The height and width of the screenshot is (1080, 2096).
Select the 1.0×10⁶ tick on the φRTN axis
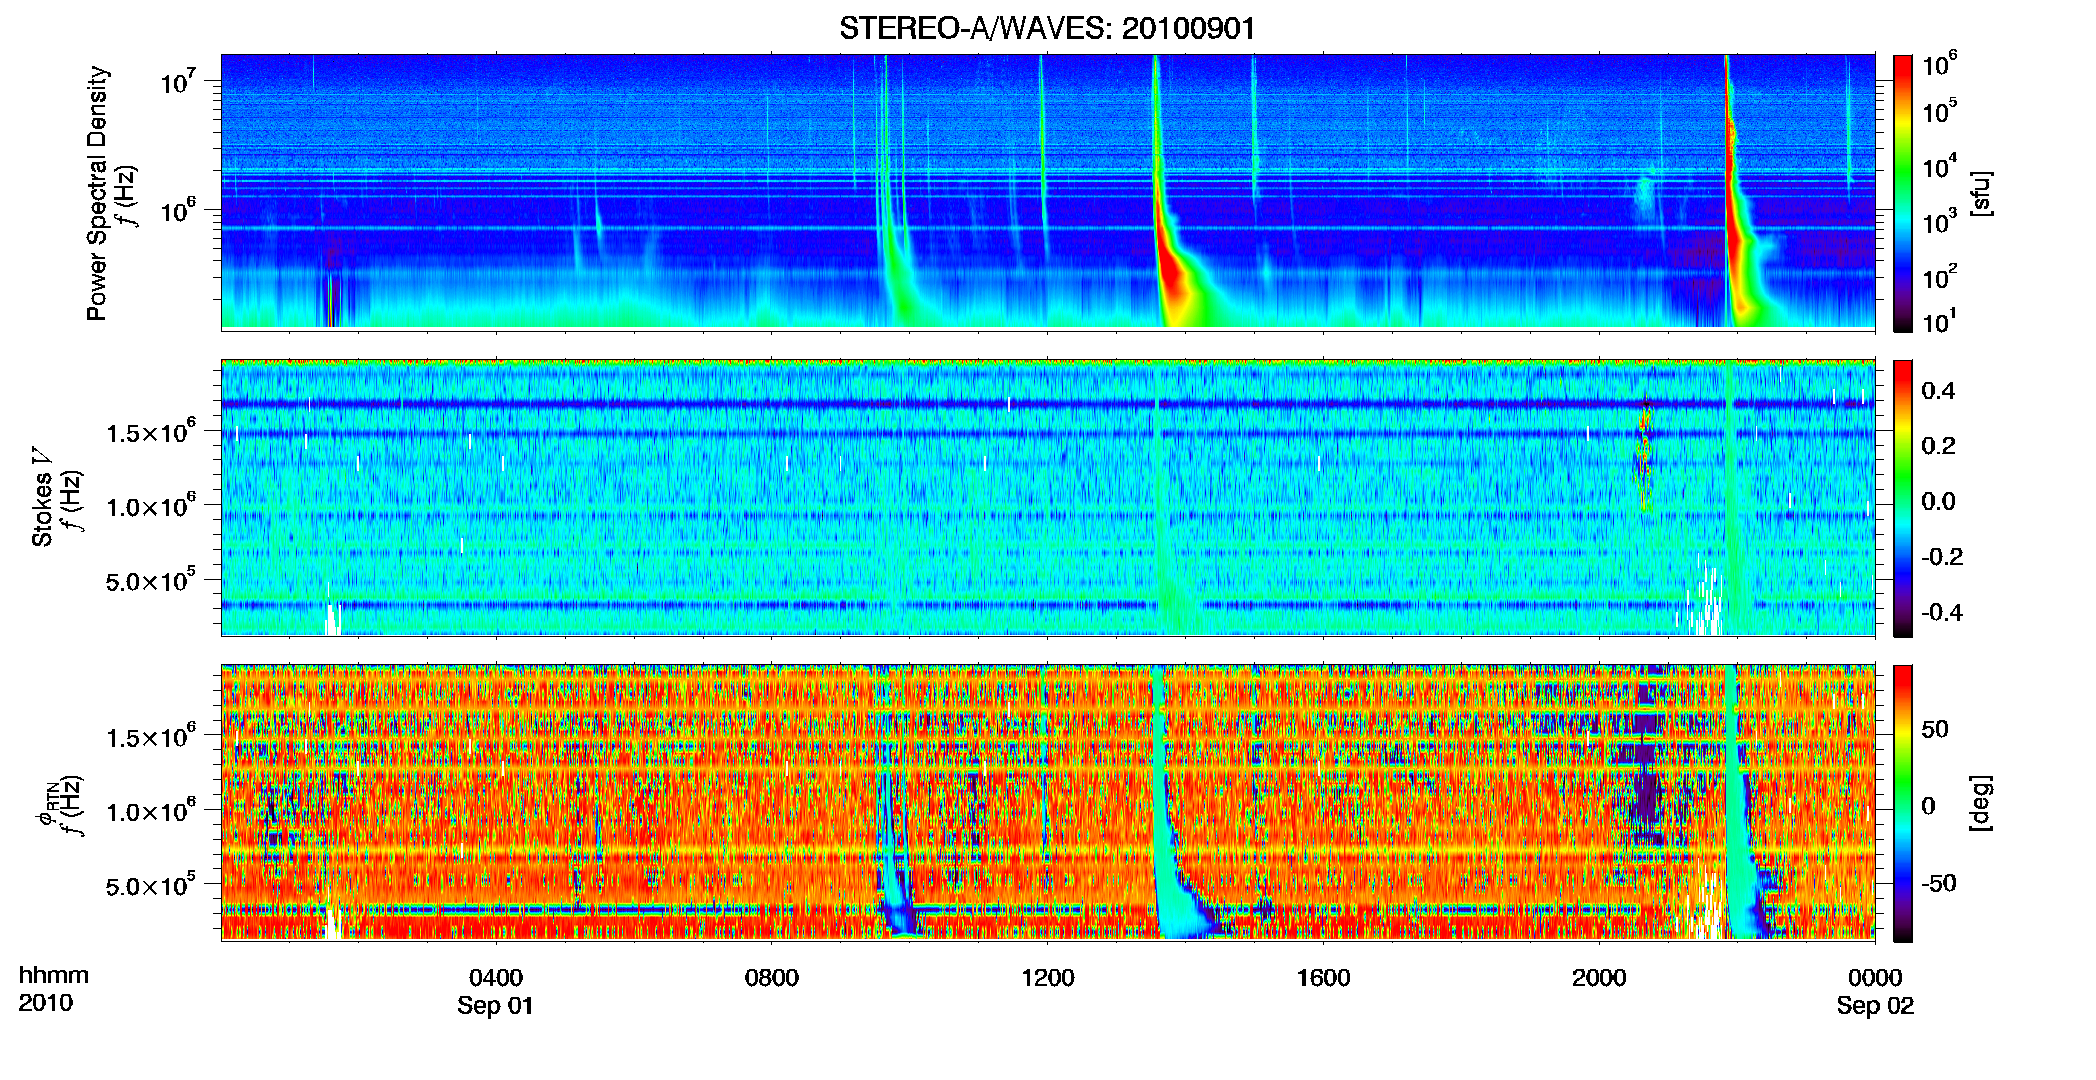(150, 811)
